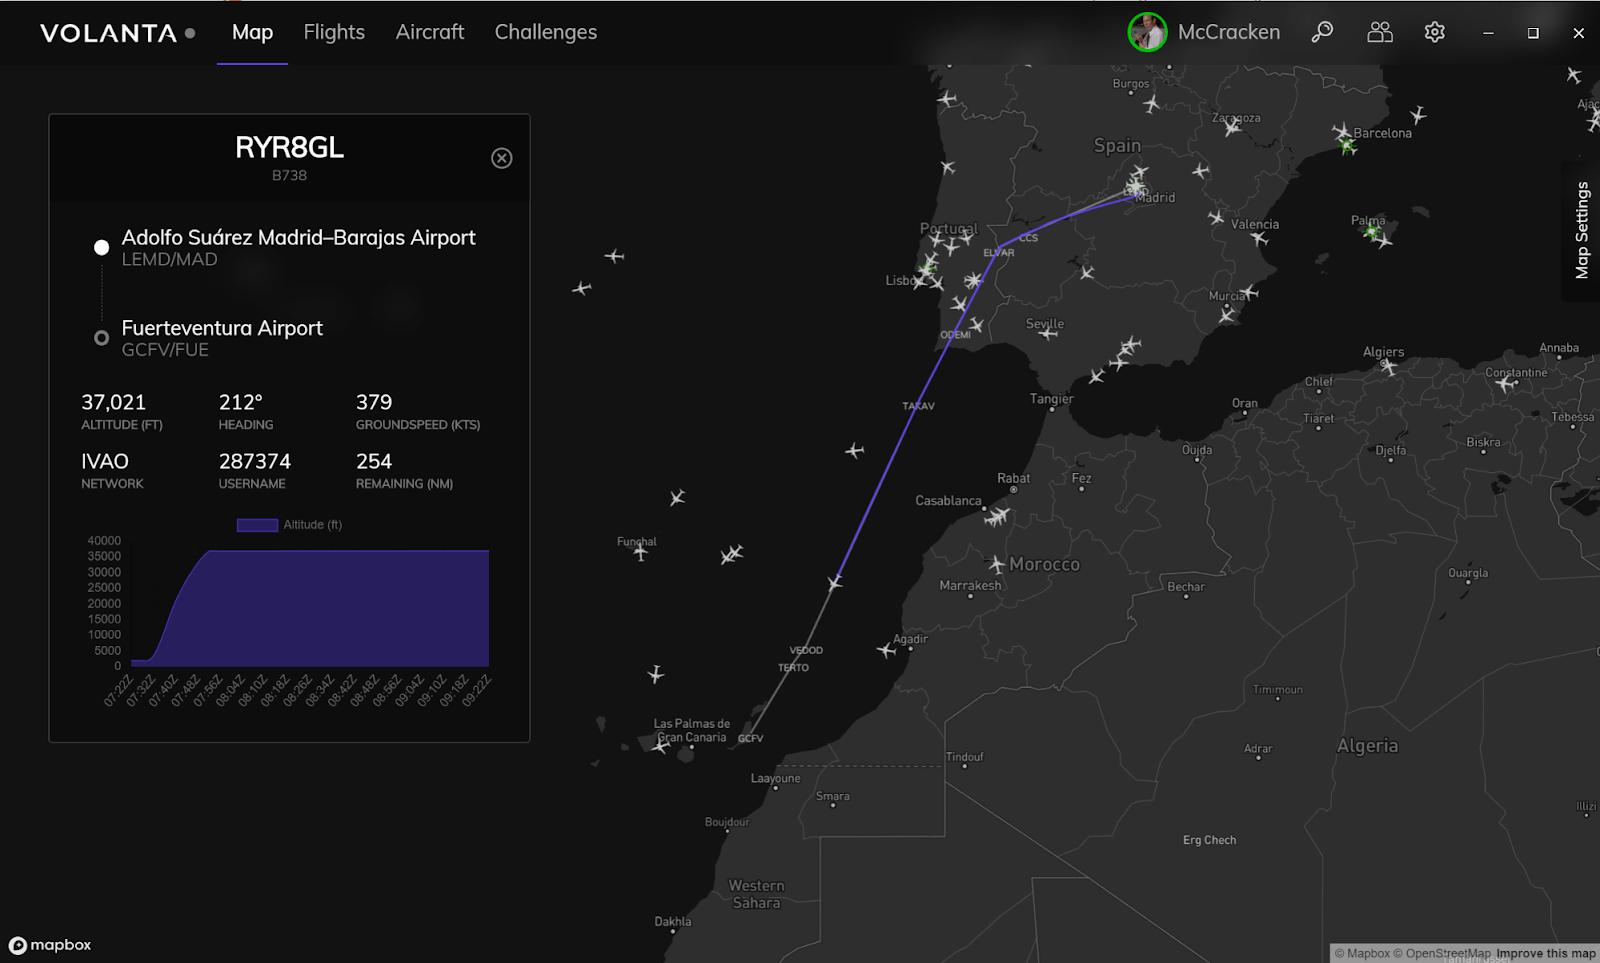Click the 254 remaining distance value
Image resolution: width=1600 pixels, height=963 pixels.
pos(374,461)
